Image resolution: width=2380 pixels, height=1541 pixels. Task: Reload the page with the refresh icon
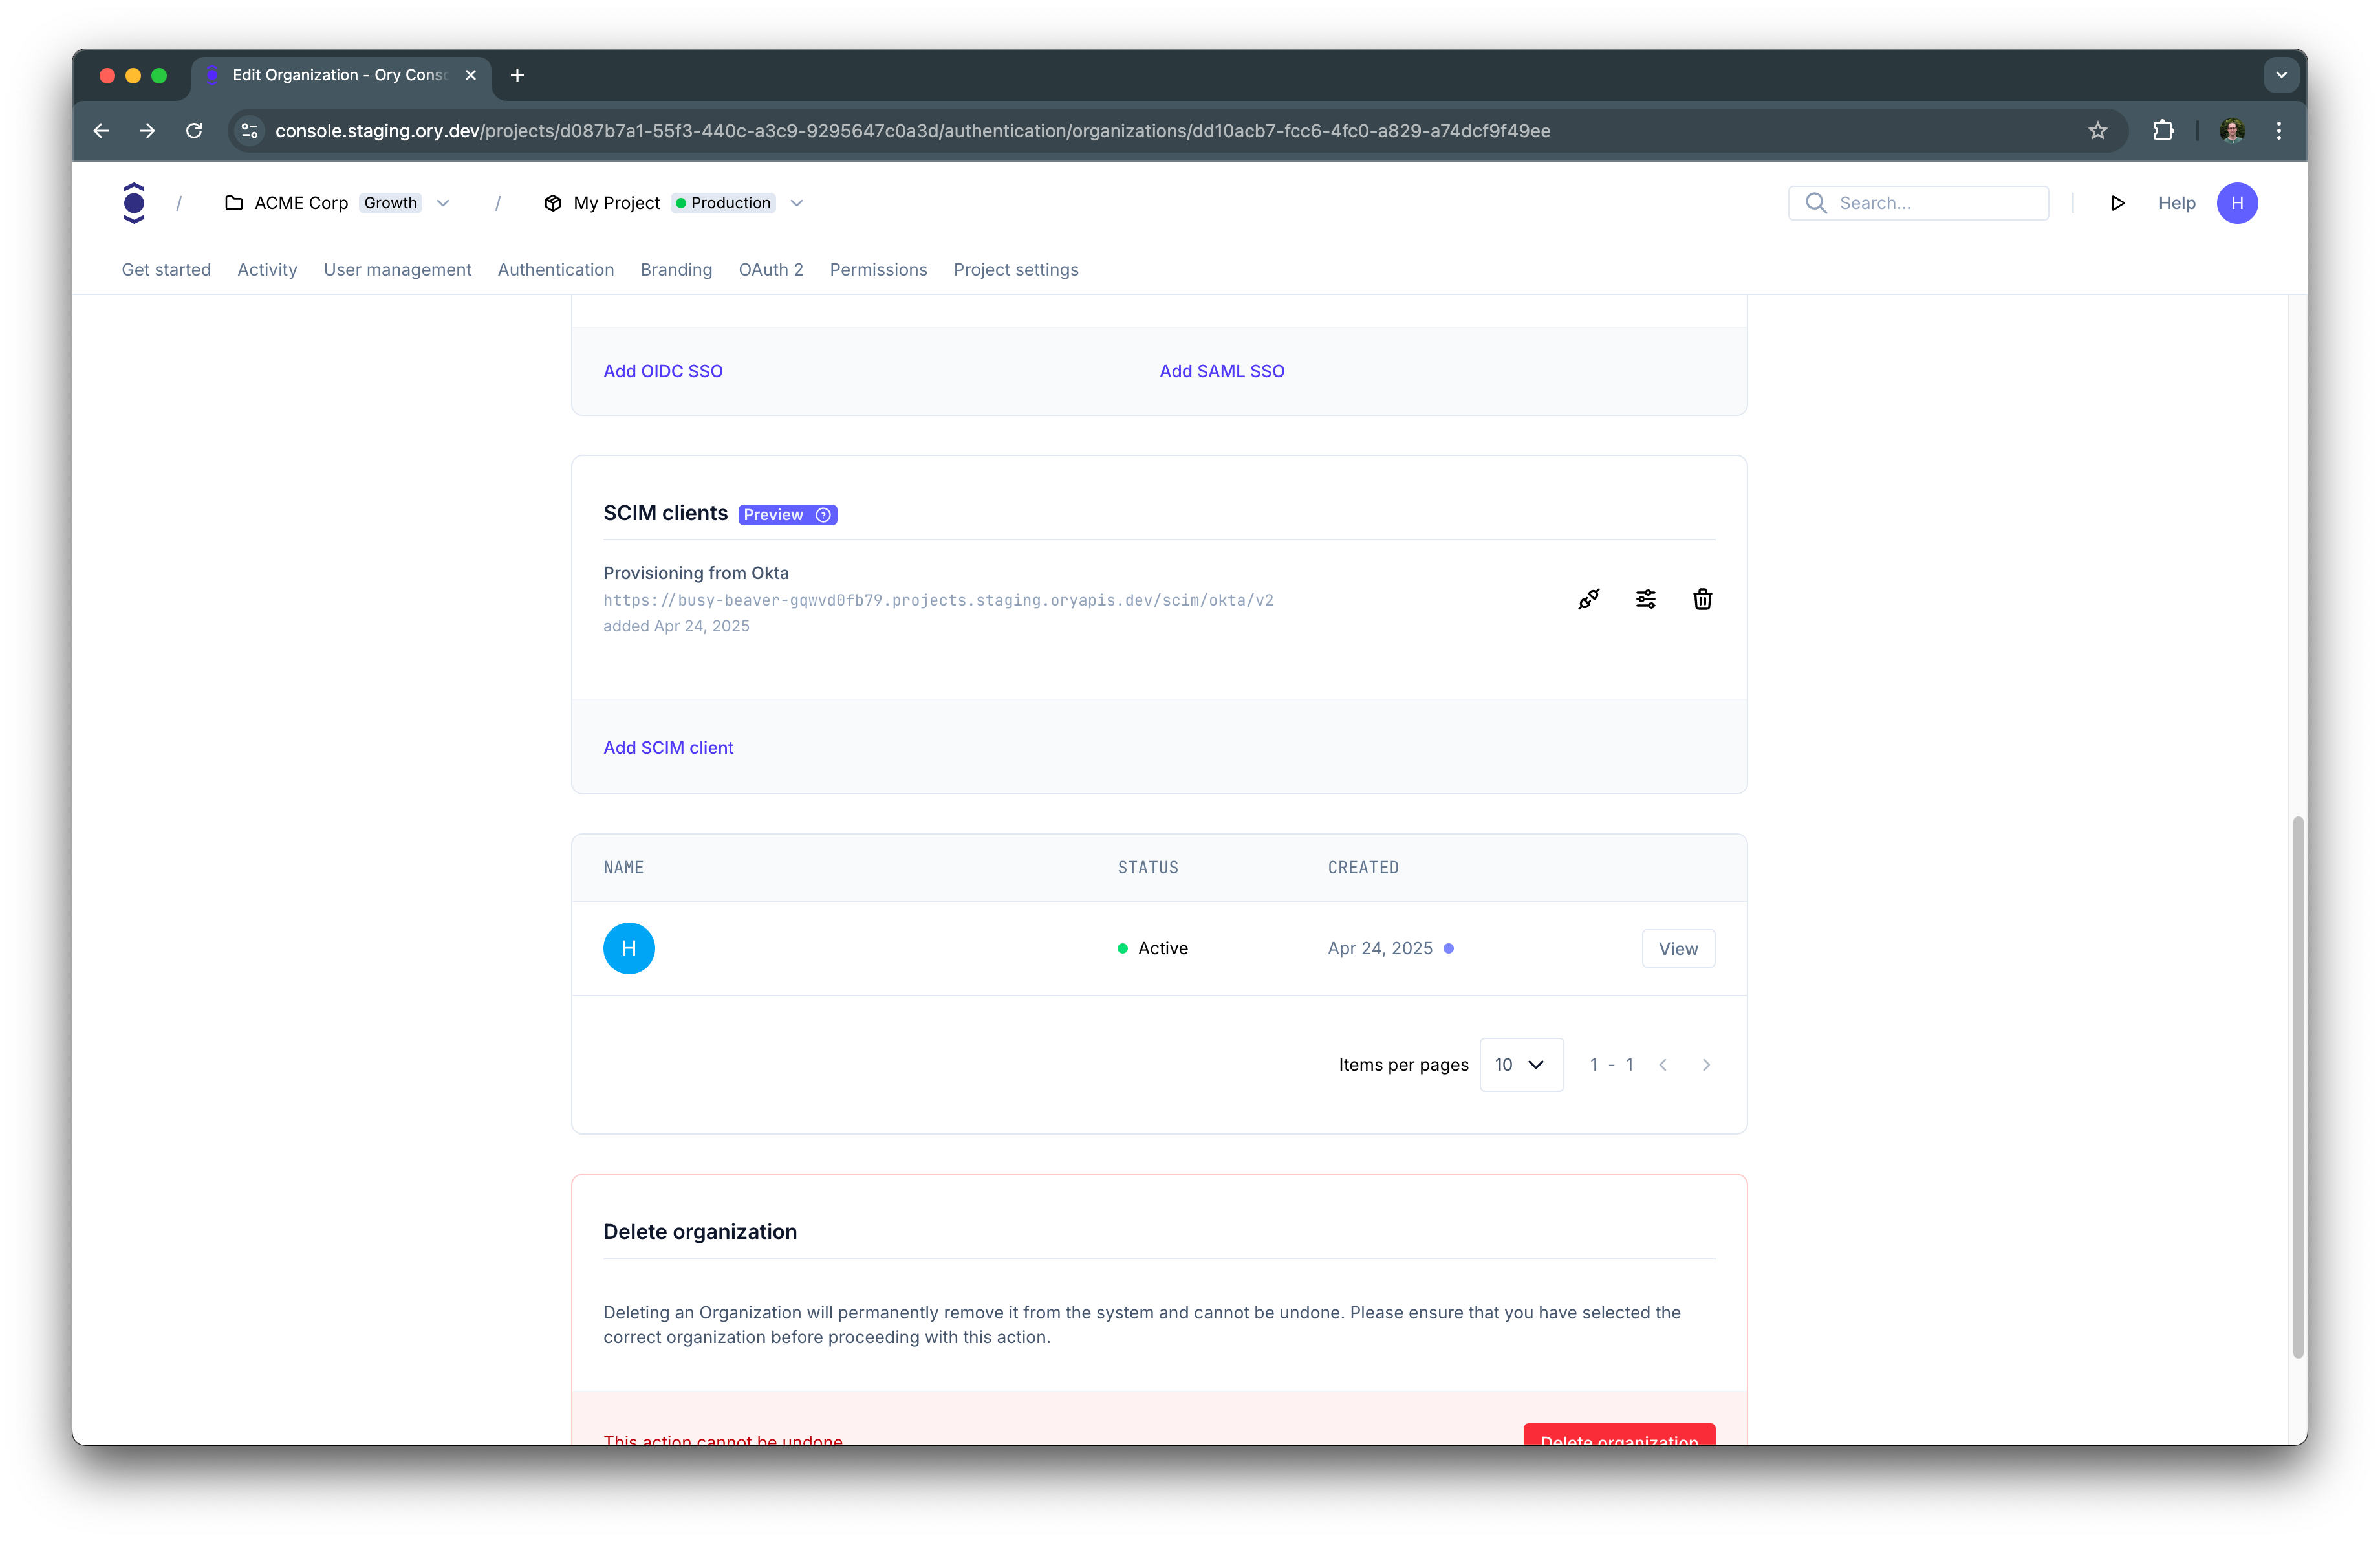tap(194, 131)
